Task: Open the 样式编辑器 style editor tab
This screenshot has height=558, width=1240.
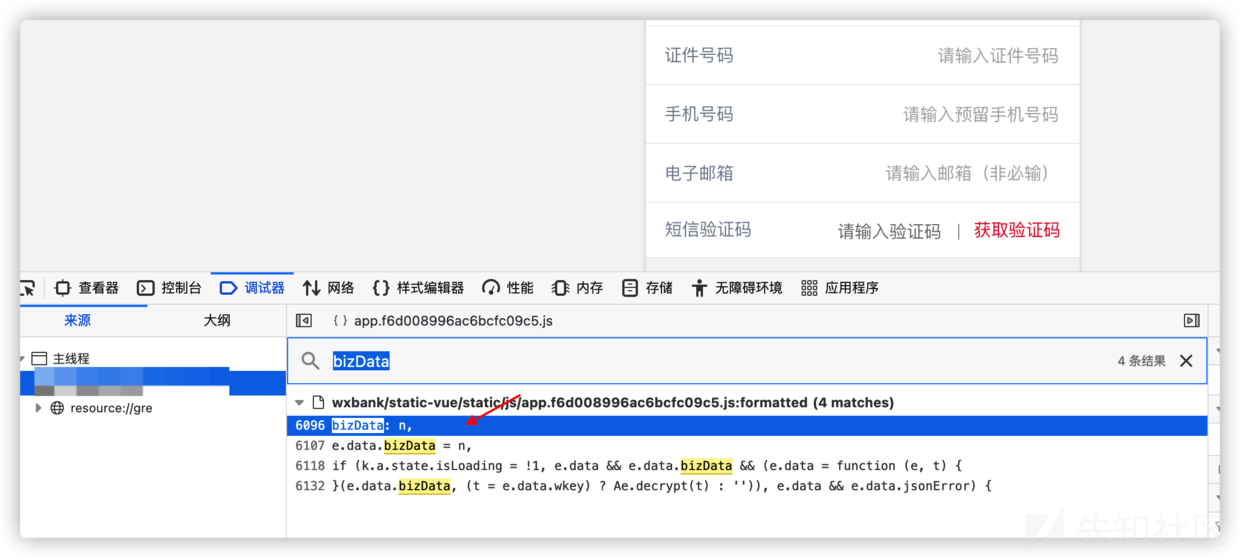Action: click(418, 288)
